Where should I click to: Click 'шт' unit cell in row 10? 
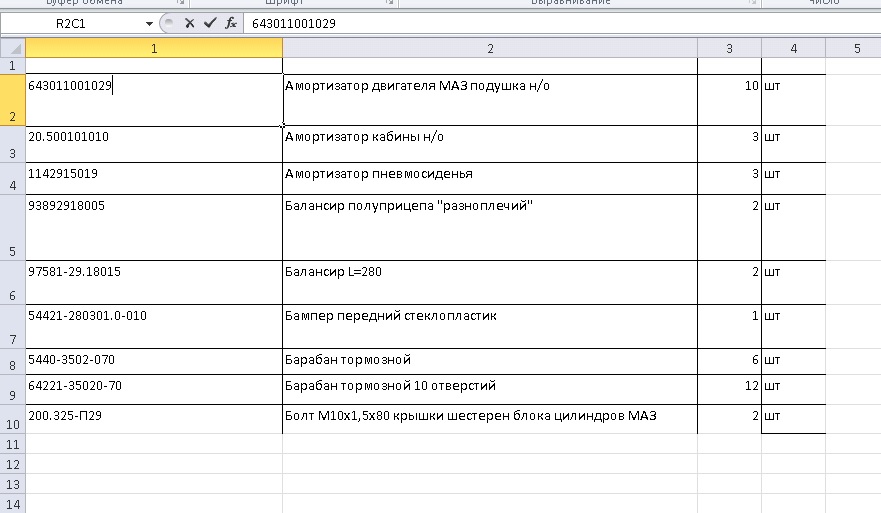click(793, 419)
